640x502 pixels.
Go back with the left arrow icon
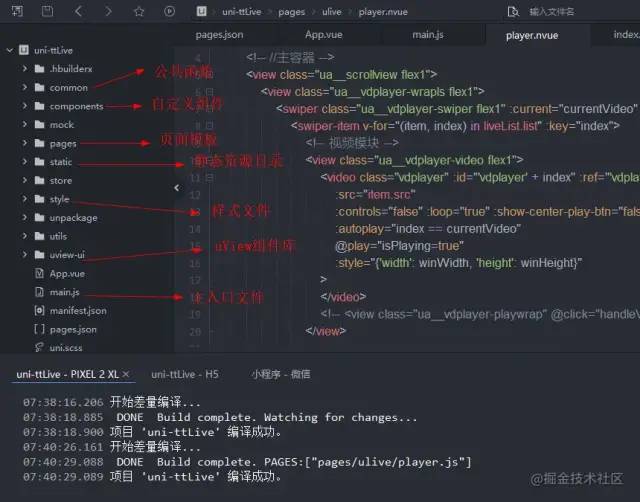pos(79,11)
